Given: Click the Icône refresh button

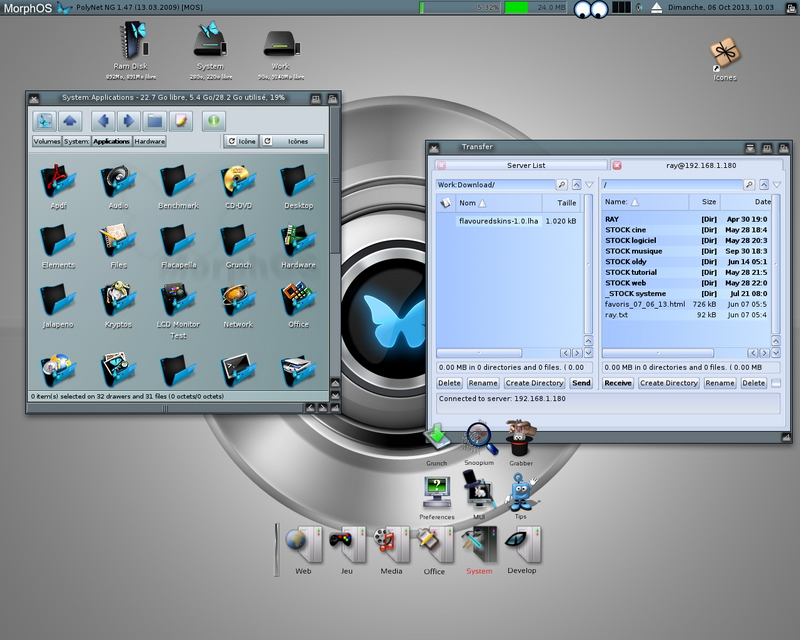Looking at the screenshot, I should coord(242,141).
